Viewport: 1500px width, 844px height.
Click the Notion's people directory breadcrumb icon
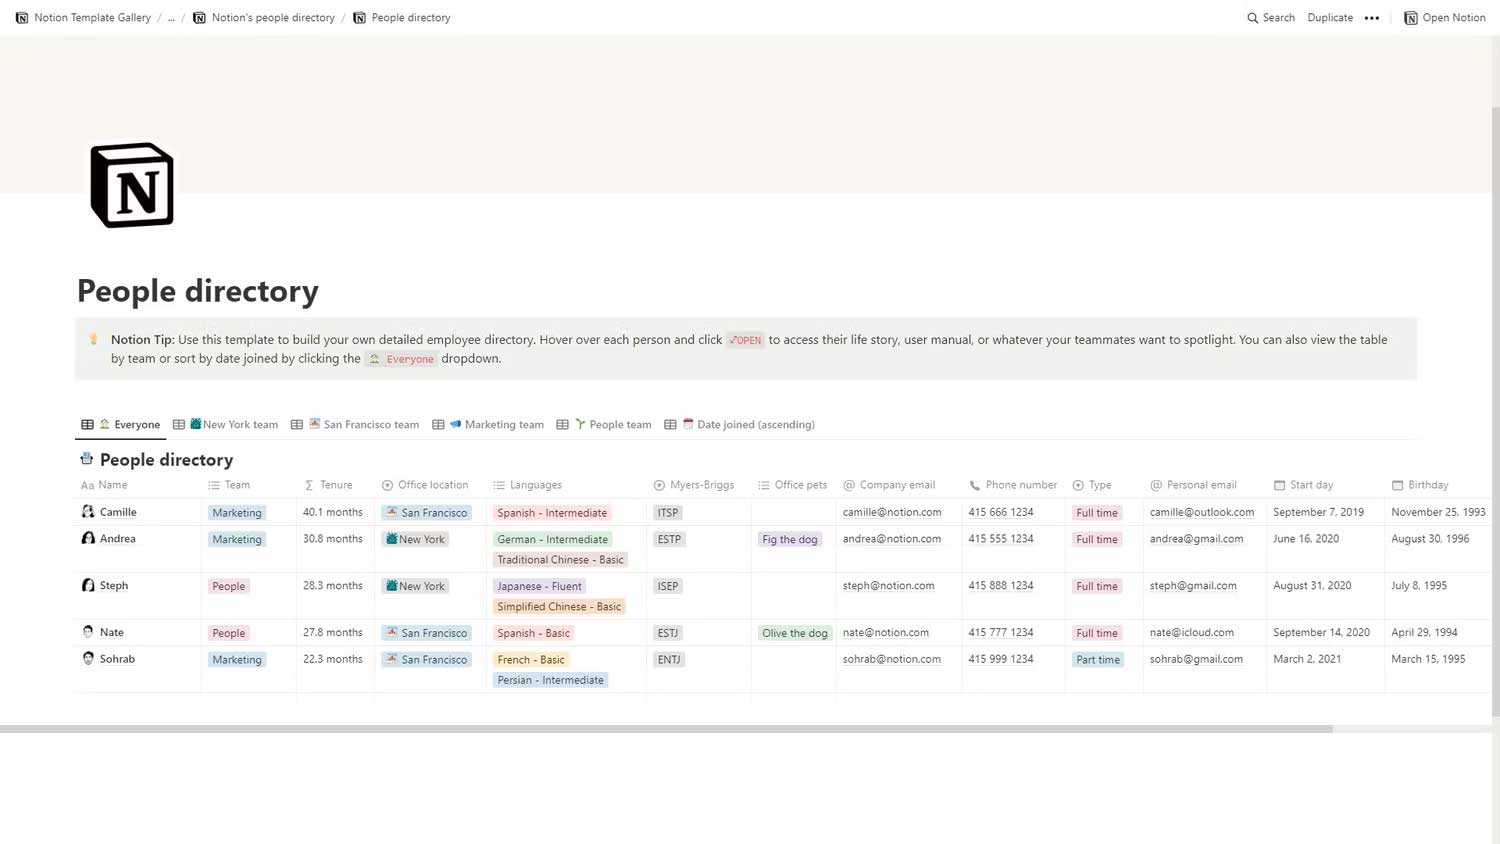click(x=199, y=18)
